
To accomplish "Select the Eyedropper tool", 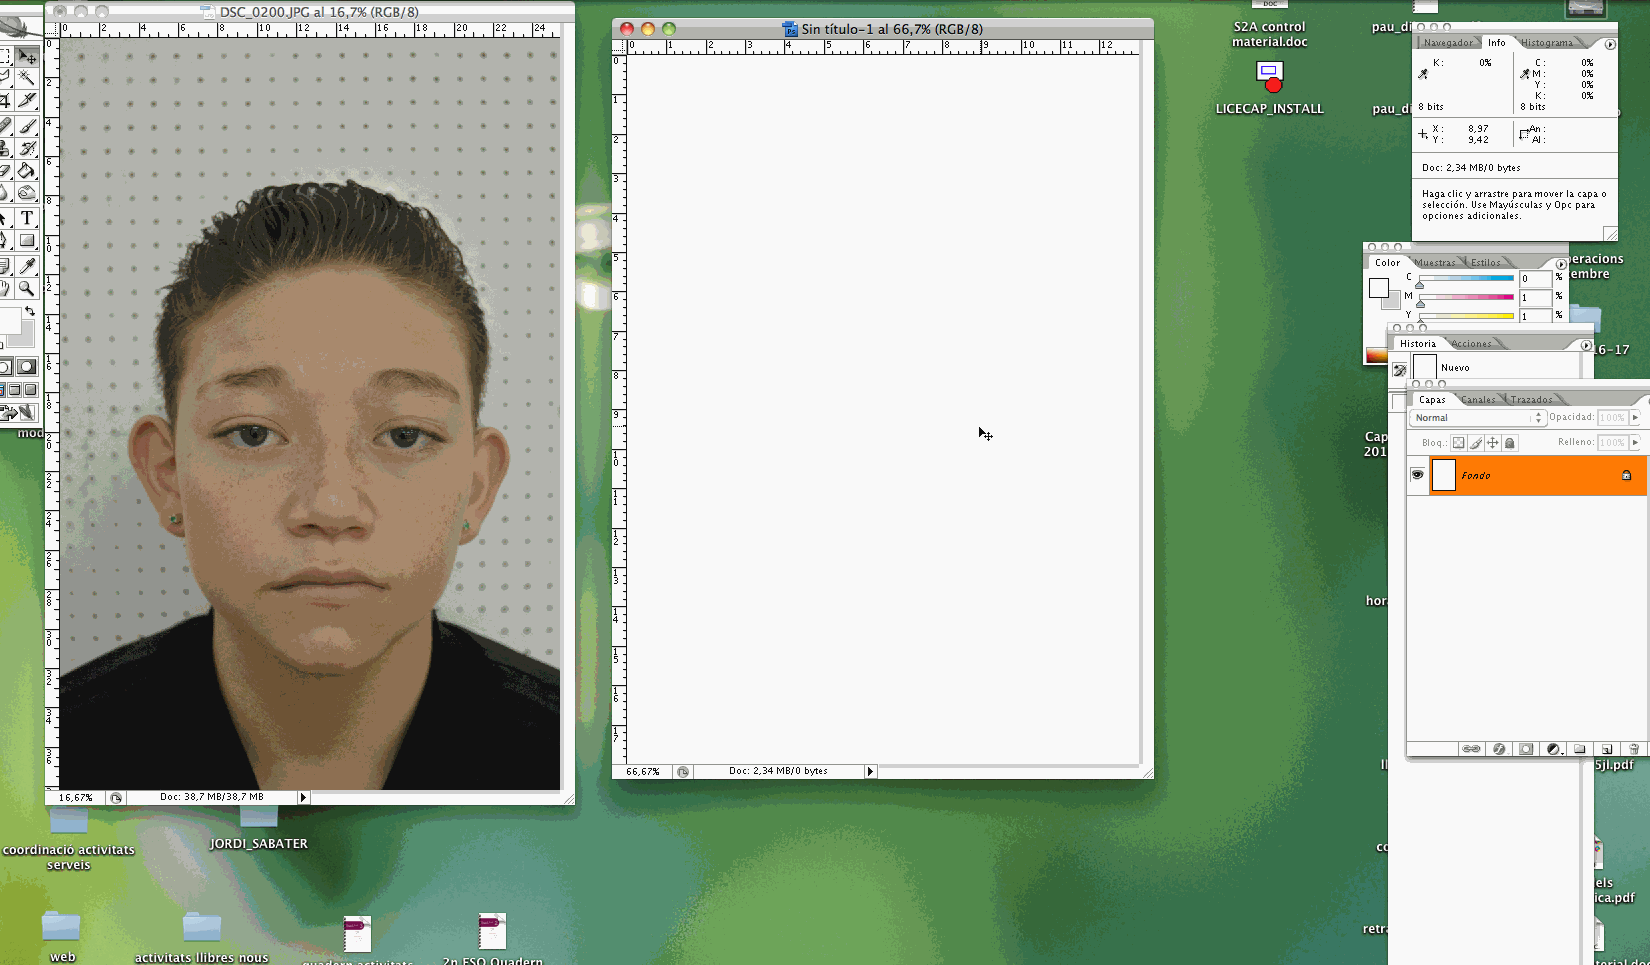I will coord(27,265).
